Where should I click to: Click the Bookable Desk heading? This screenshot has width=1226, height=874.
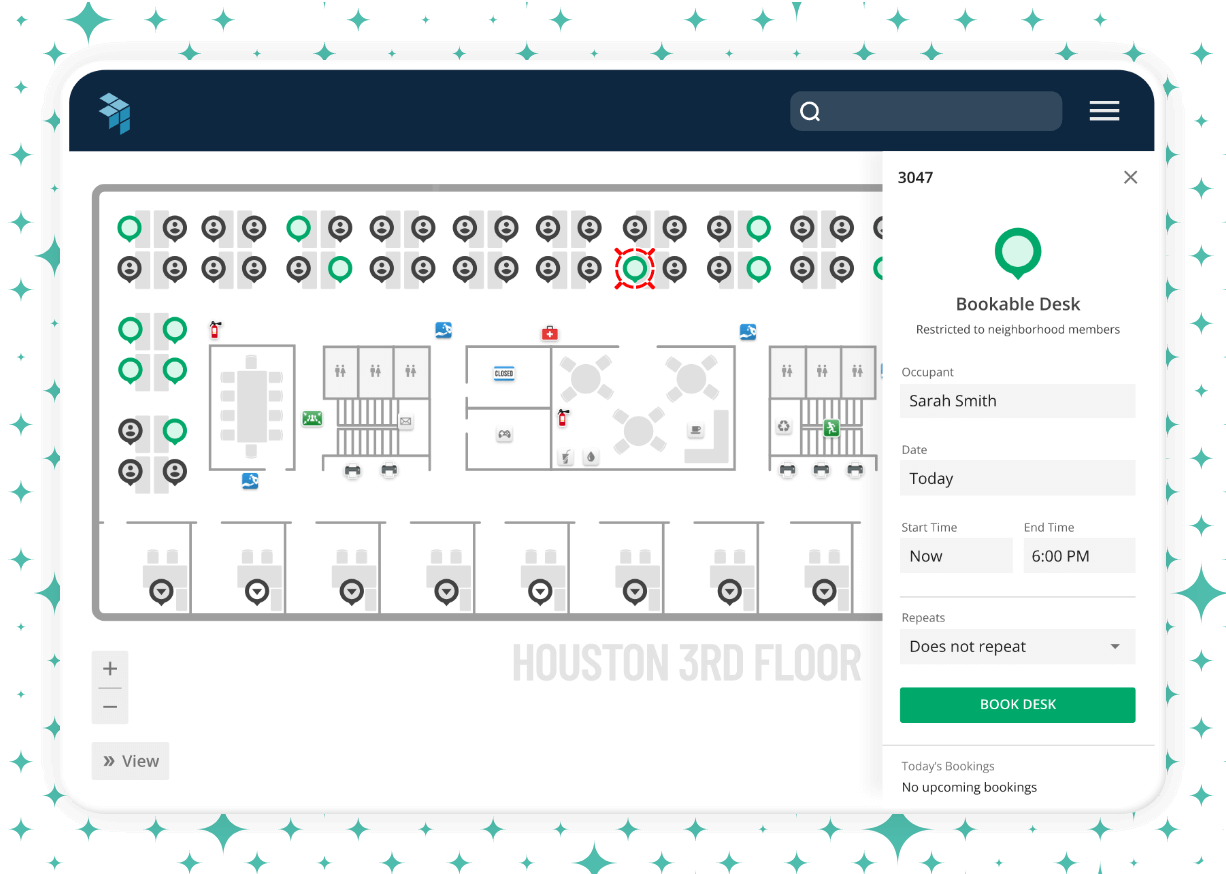tap(1018, 304)
